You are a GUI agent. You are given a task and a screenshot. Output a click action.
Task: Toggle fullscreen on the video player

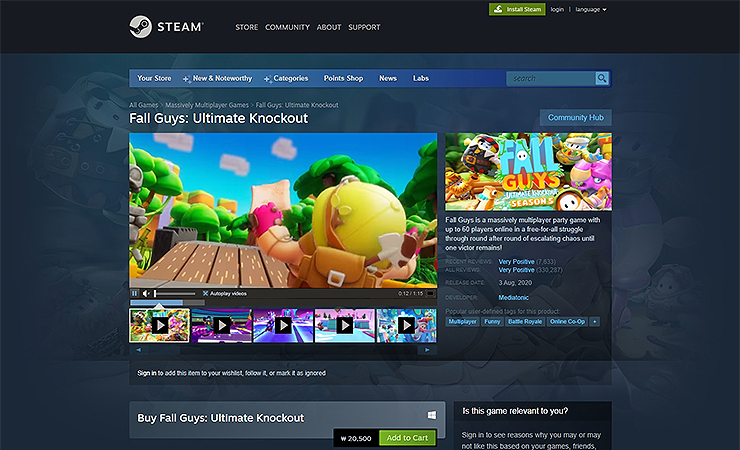click(430, 293)
